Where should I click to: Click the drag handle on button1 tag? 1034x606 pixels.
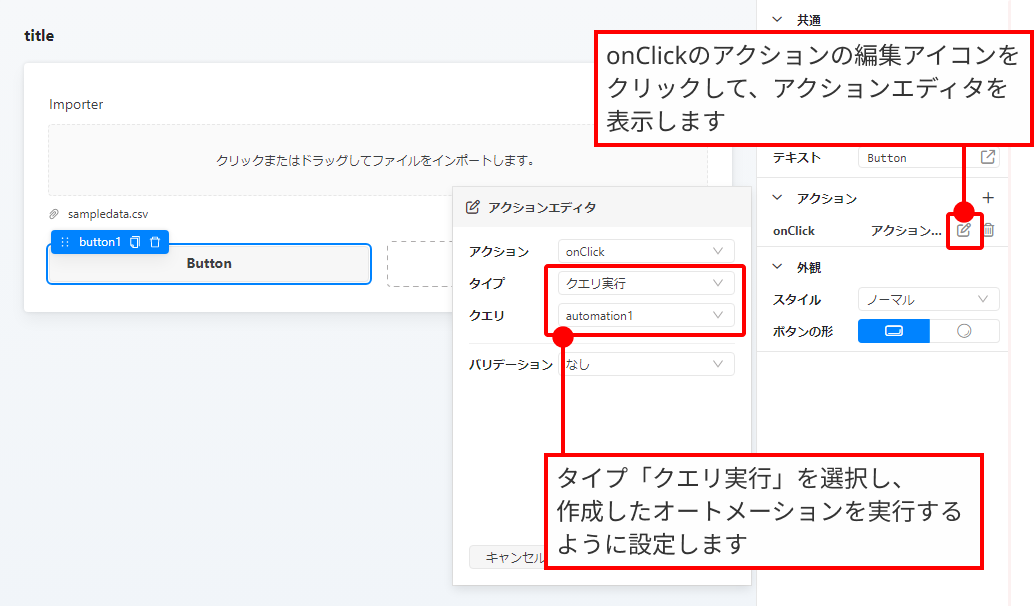[x=65, y=242]
